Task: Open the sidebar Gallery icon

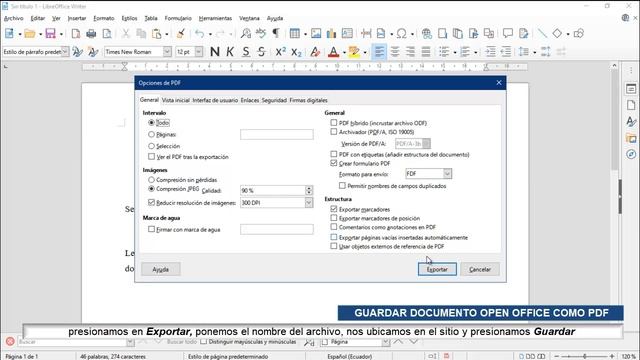Action: (631, 138)
